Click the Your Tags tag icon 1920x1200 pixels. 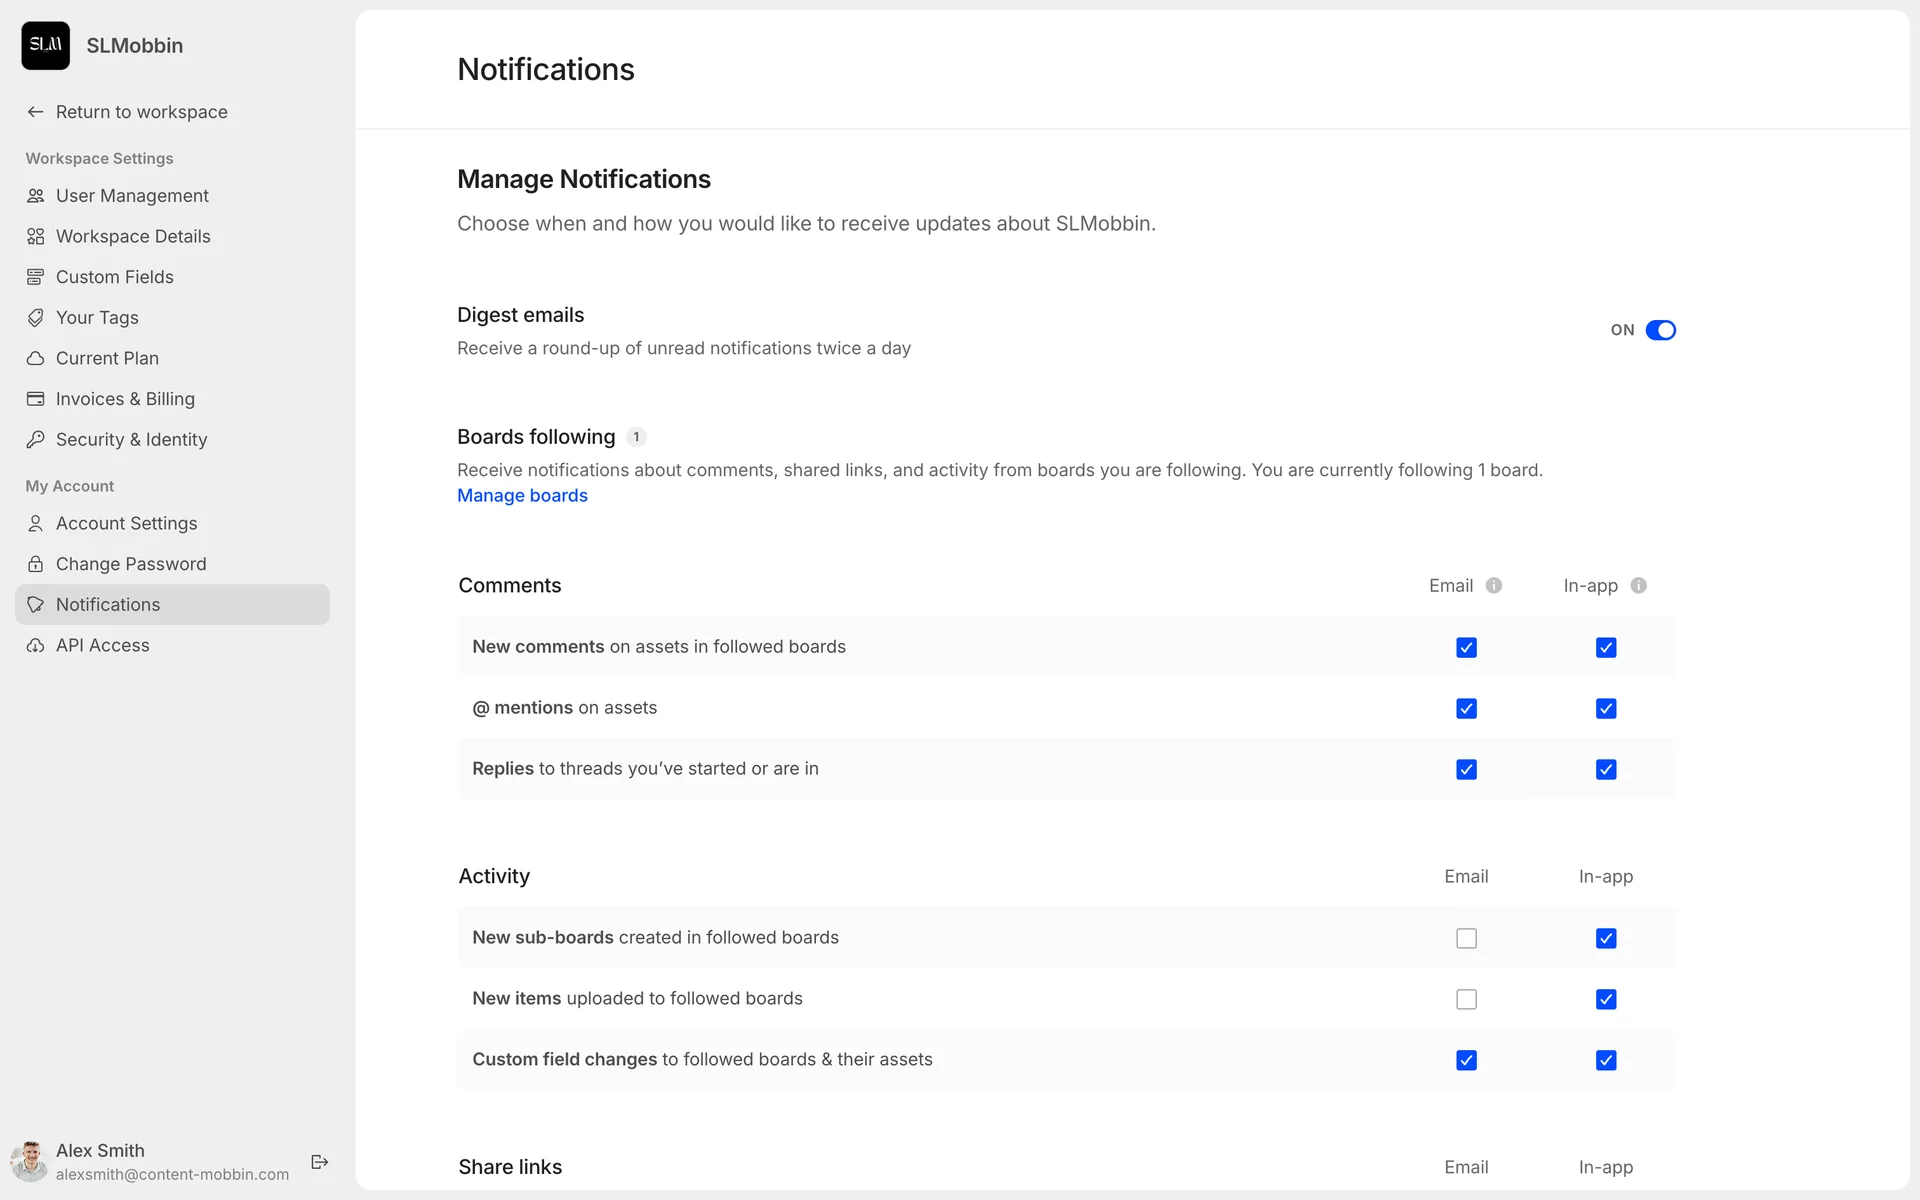[x=35, y=317]
